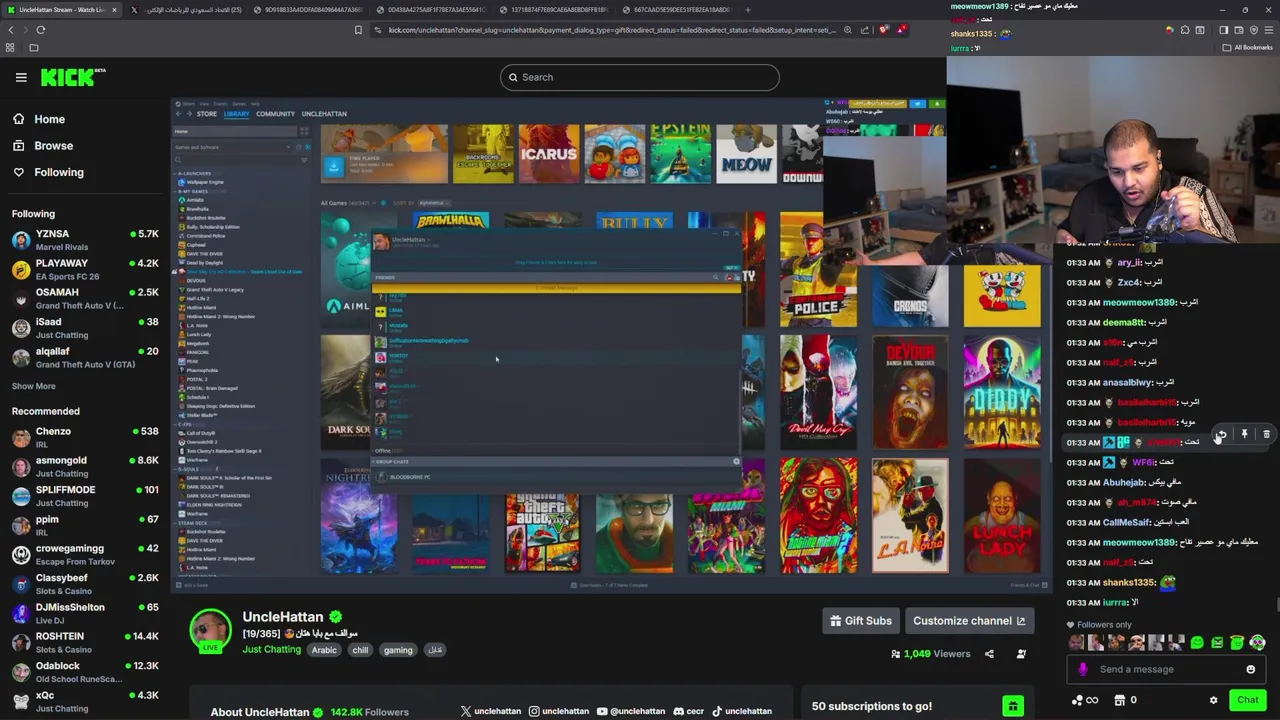This screenshot has height=720, width=1280.
Task: Select the Arabic tag
Action: tap(324, 650)
